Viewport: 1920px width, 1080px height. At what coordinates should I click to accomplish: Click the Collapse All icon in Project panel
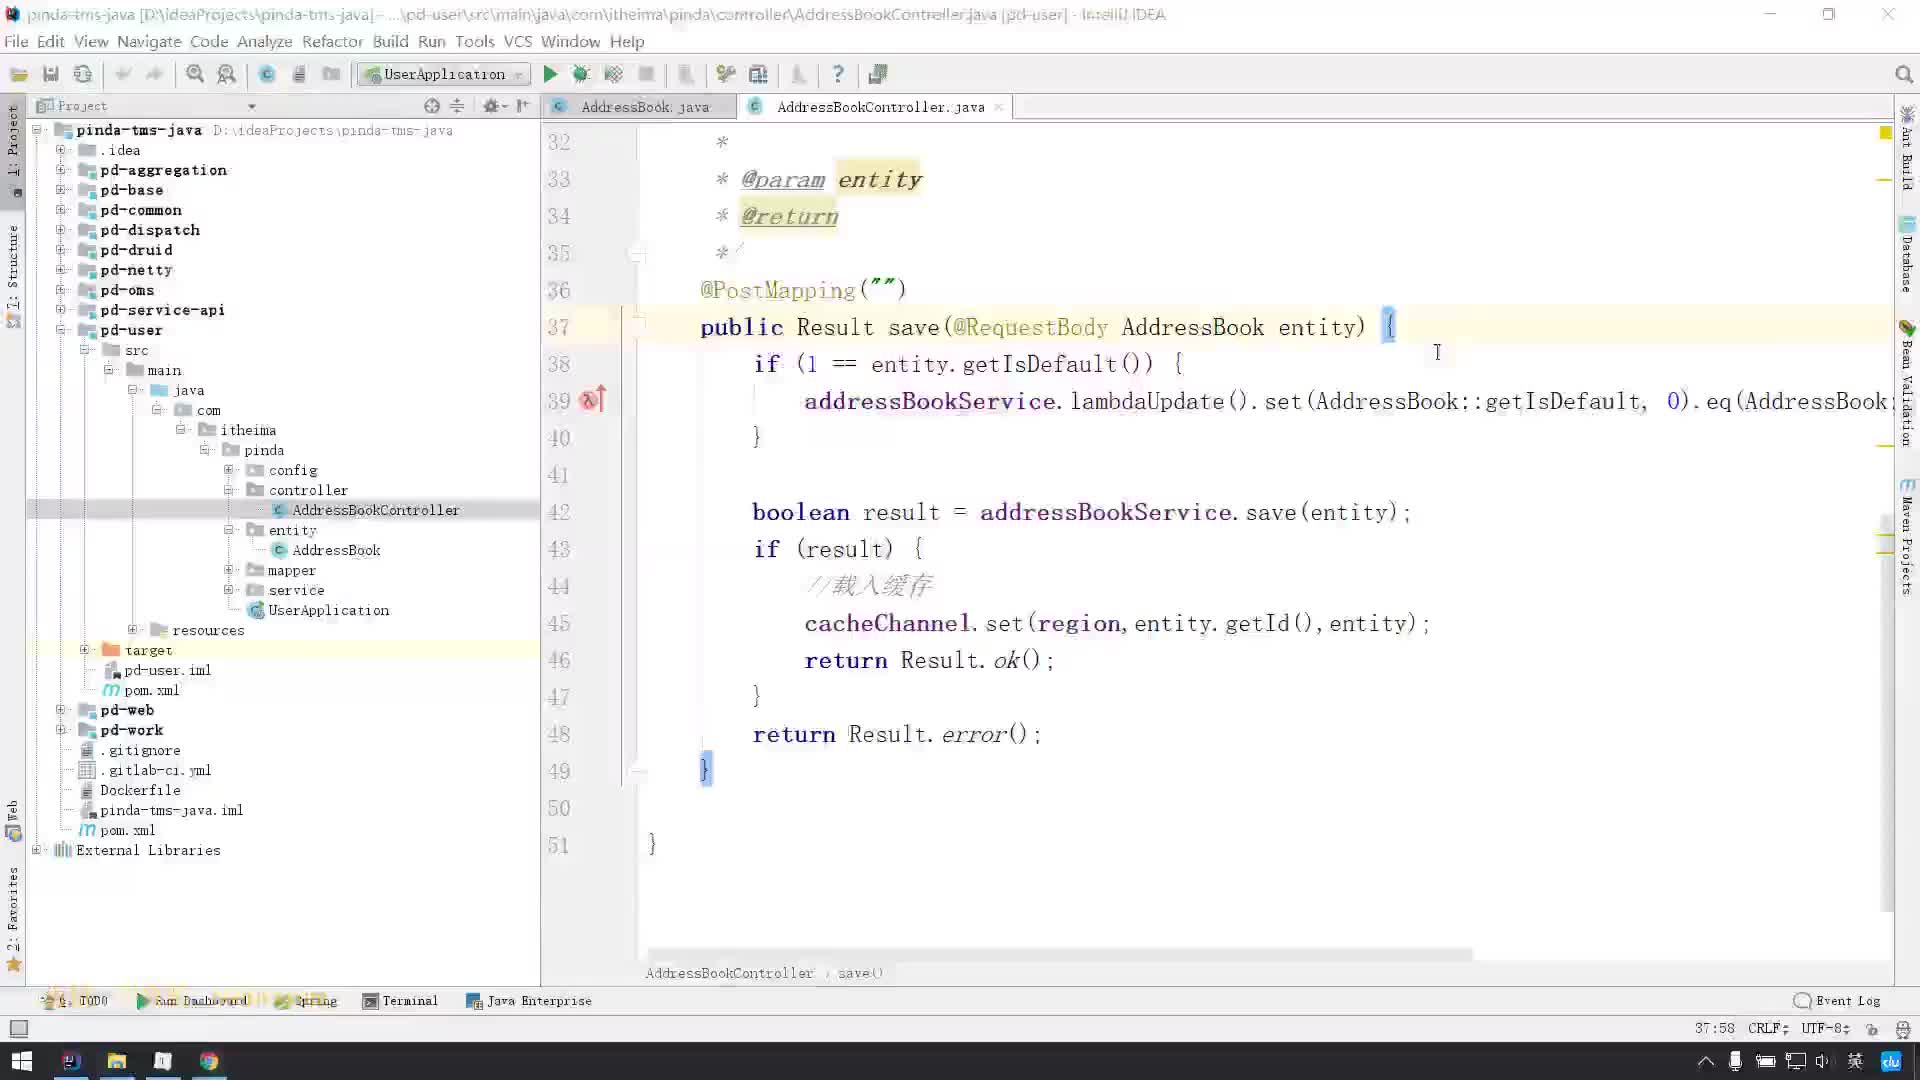[457, 106]
